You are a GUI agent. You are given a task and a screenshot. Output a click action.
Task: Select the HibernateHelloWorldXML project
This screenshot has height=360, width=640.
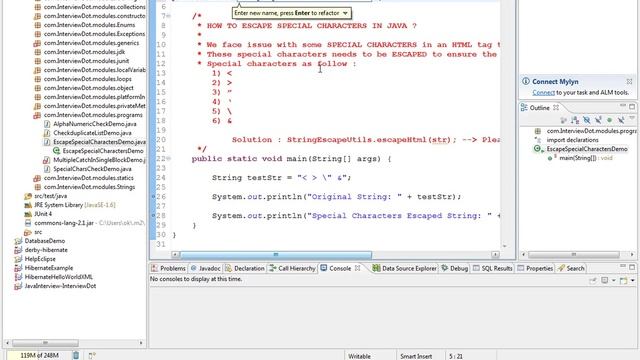coord(58,277)
